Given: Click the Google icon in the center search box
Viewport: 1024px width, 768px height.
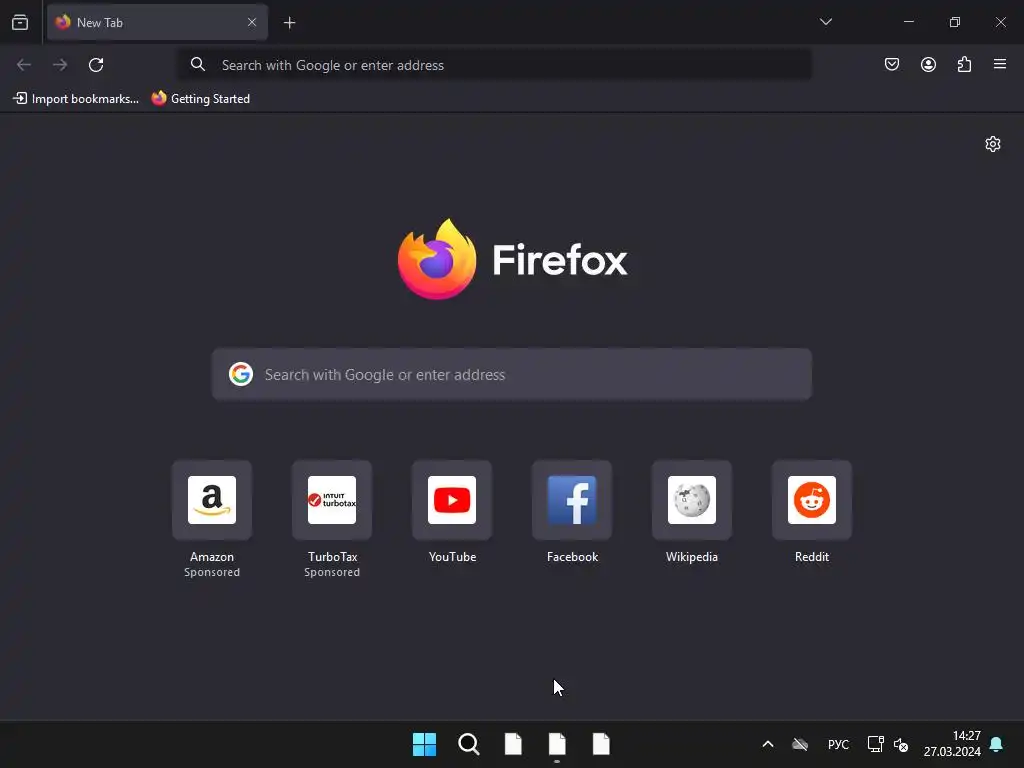Looking at the screenshot, I should [241, 374].
